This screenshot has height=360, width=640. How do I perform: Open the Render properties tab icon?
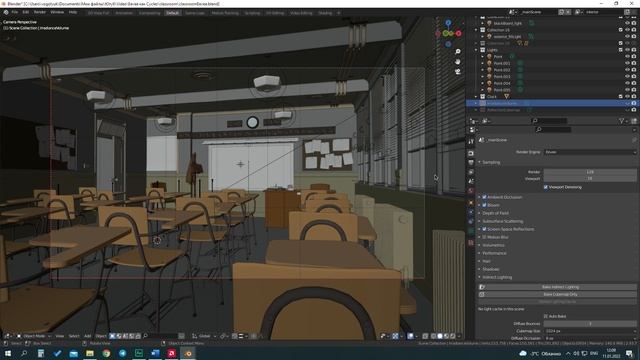pos(471,153)
